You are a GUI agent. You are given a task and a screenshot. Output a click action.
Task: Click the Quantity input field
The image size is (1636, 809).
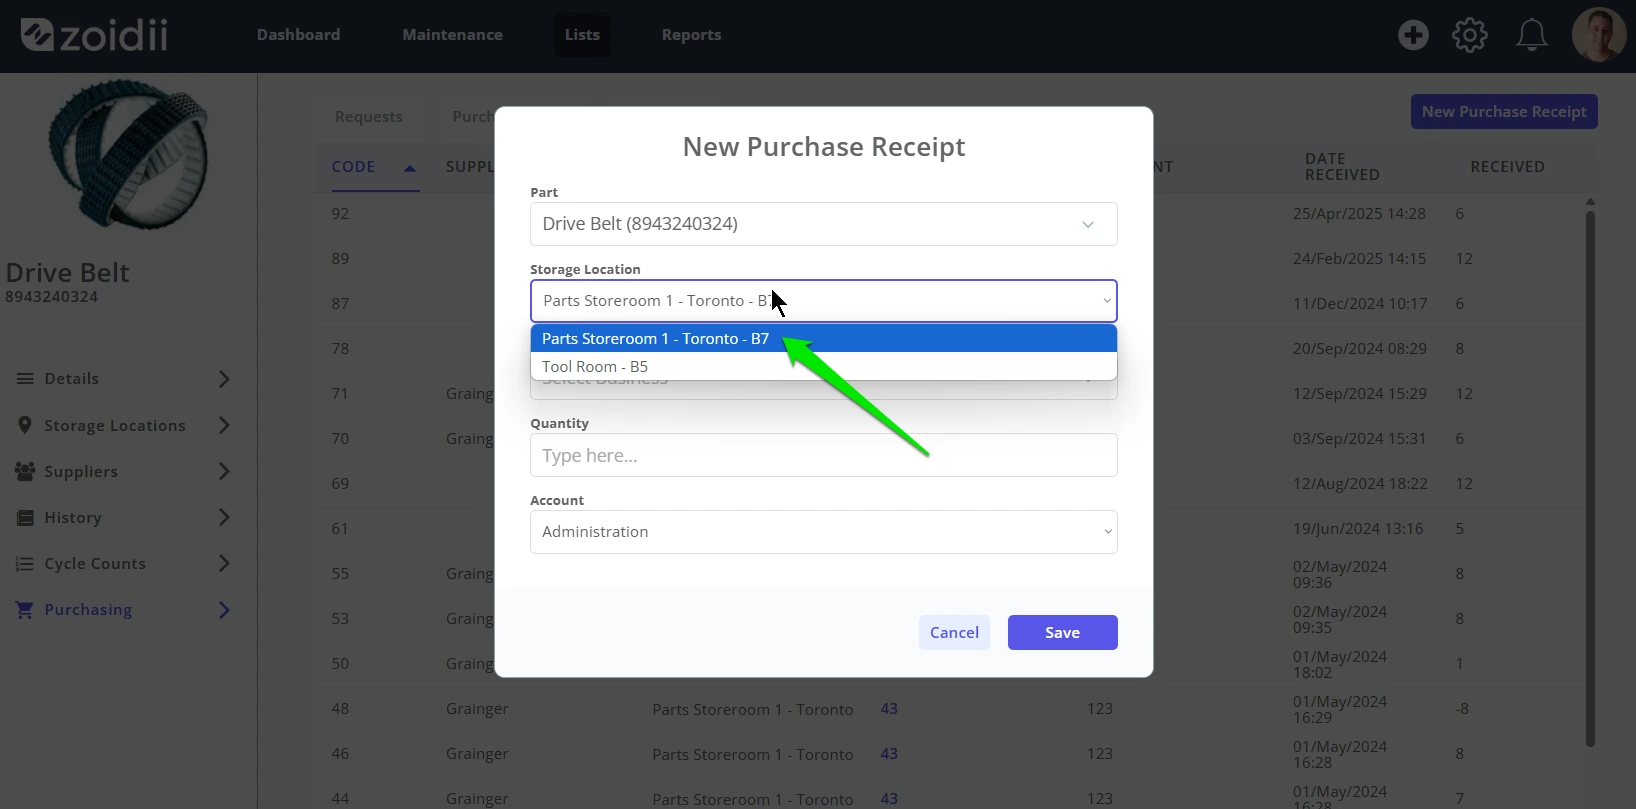pos(823,455)
